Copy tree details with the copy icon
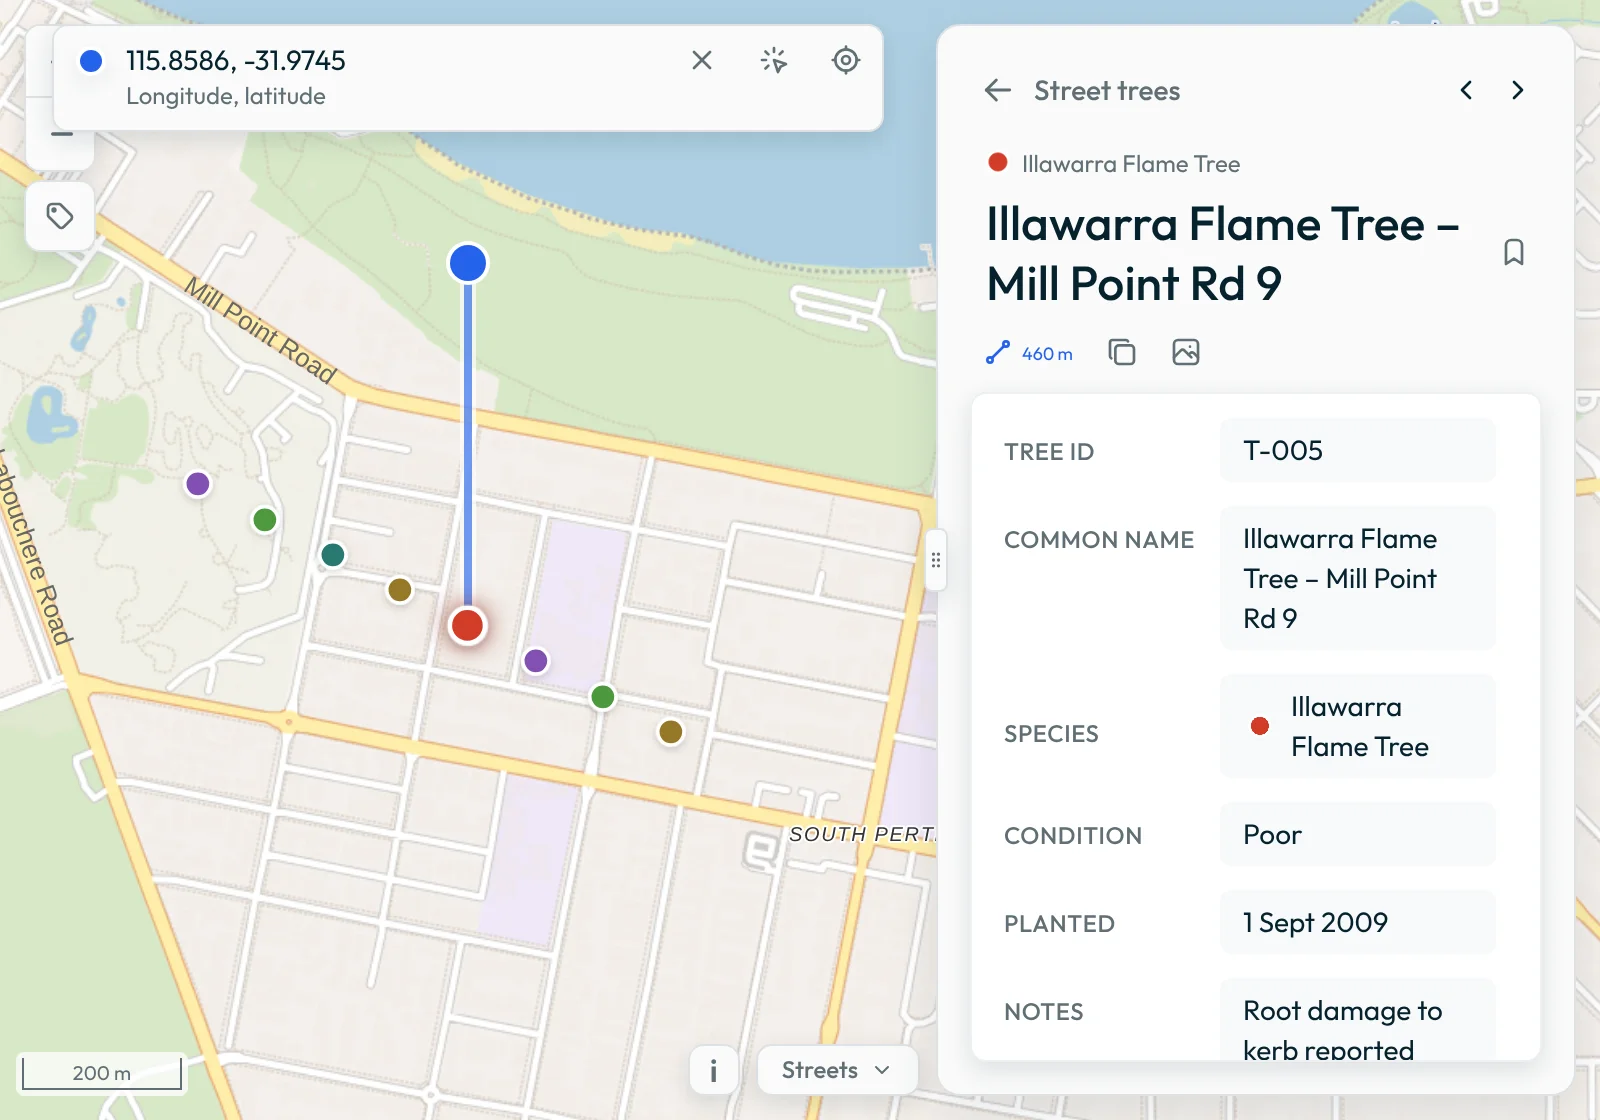The image size is (1600, 1120). tap(1122, 352)
